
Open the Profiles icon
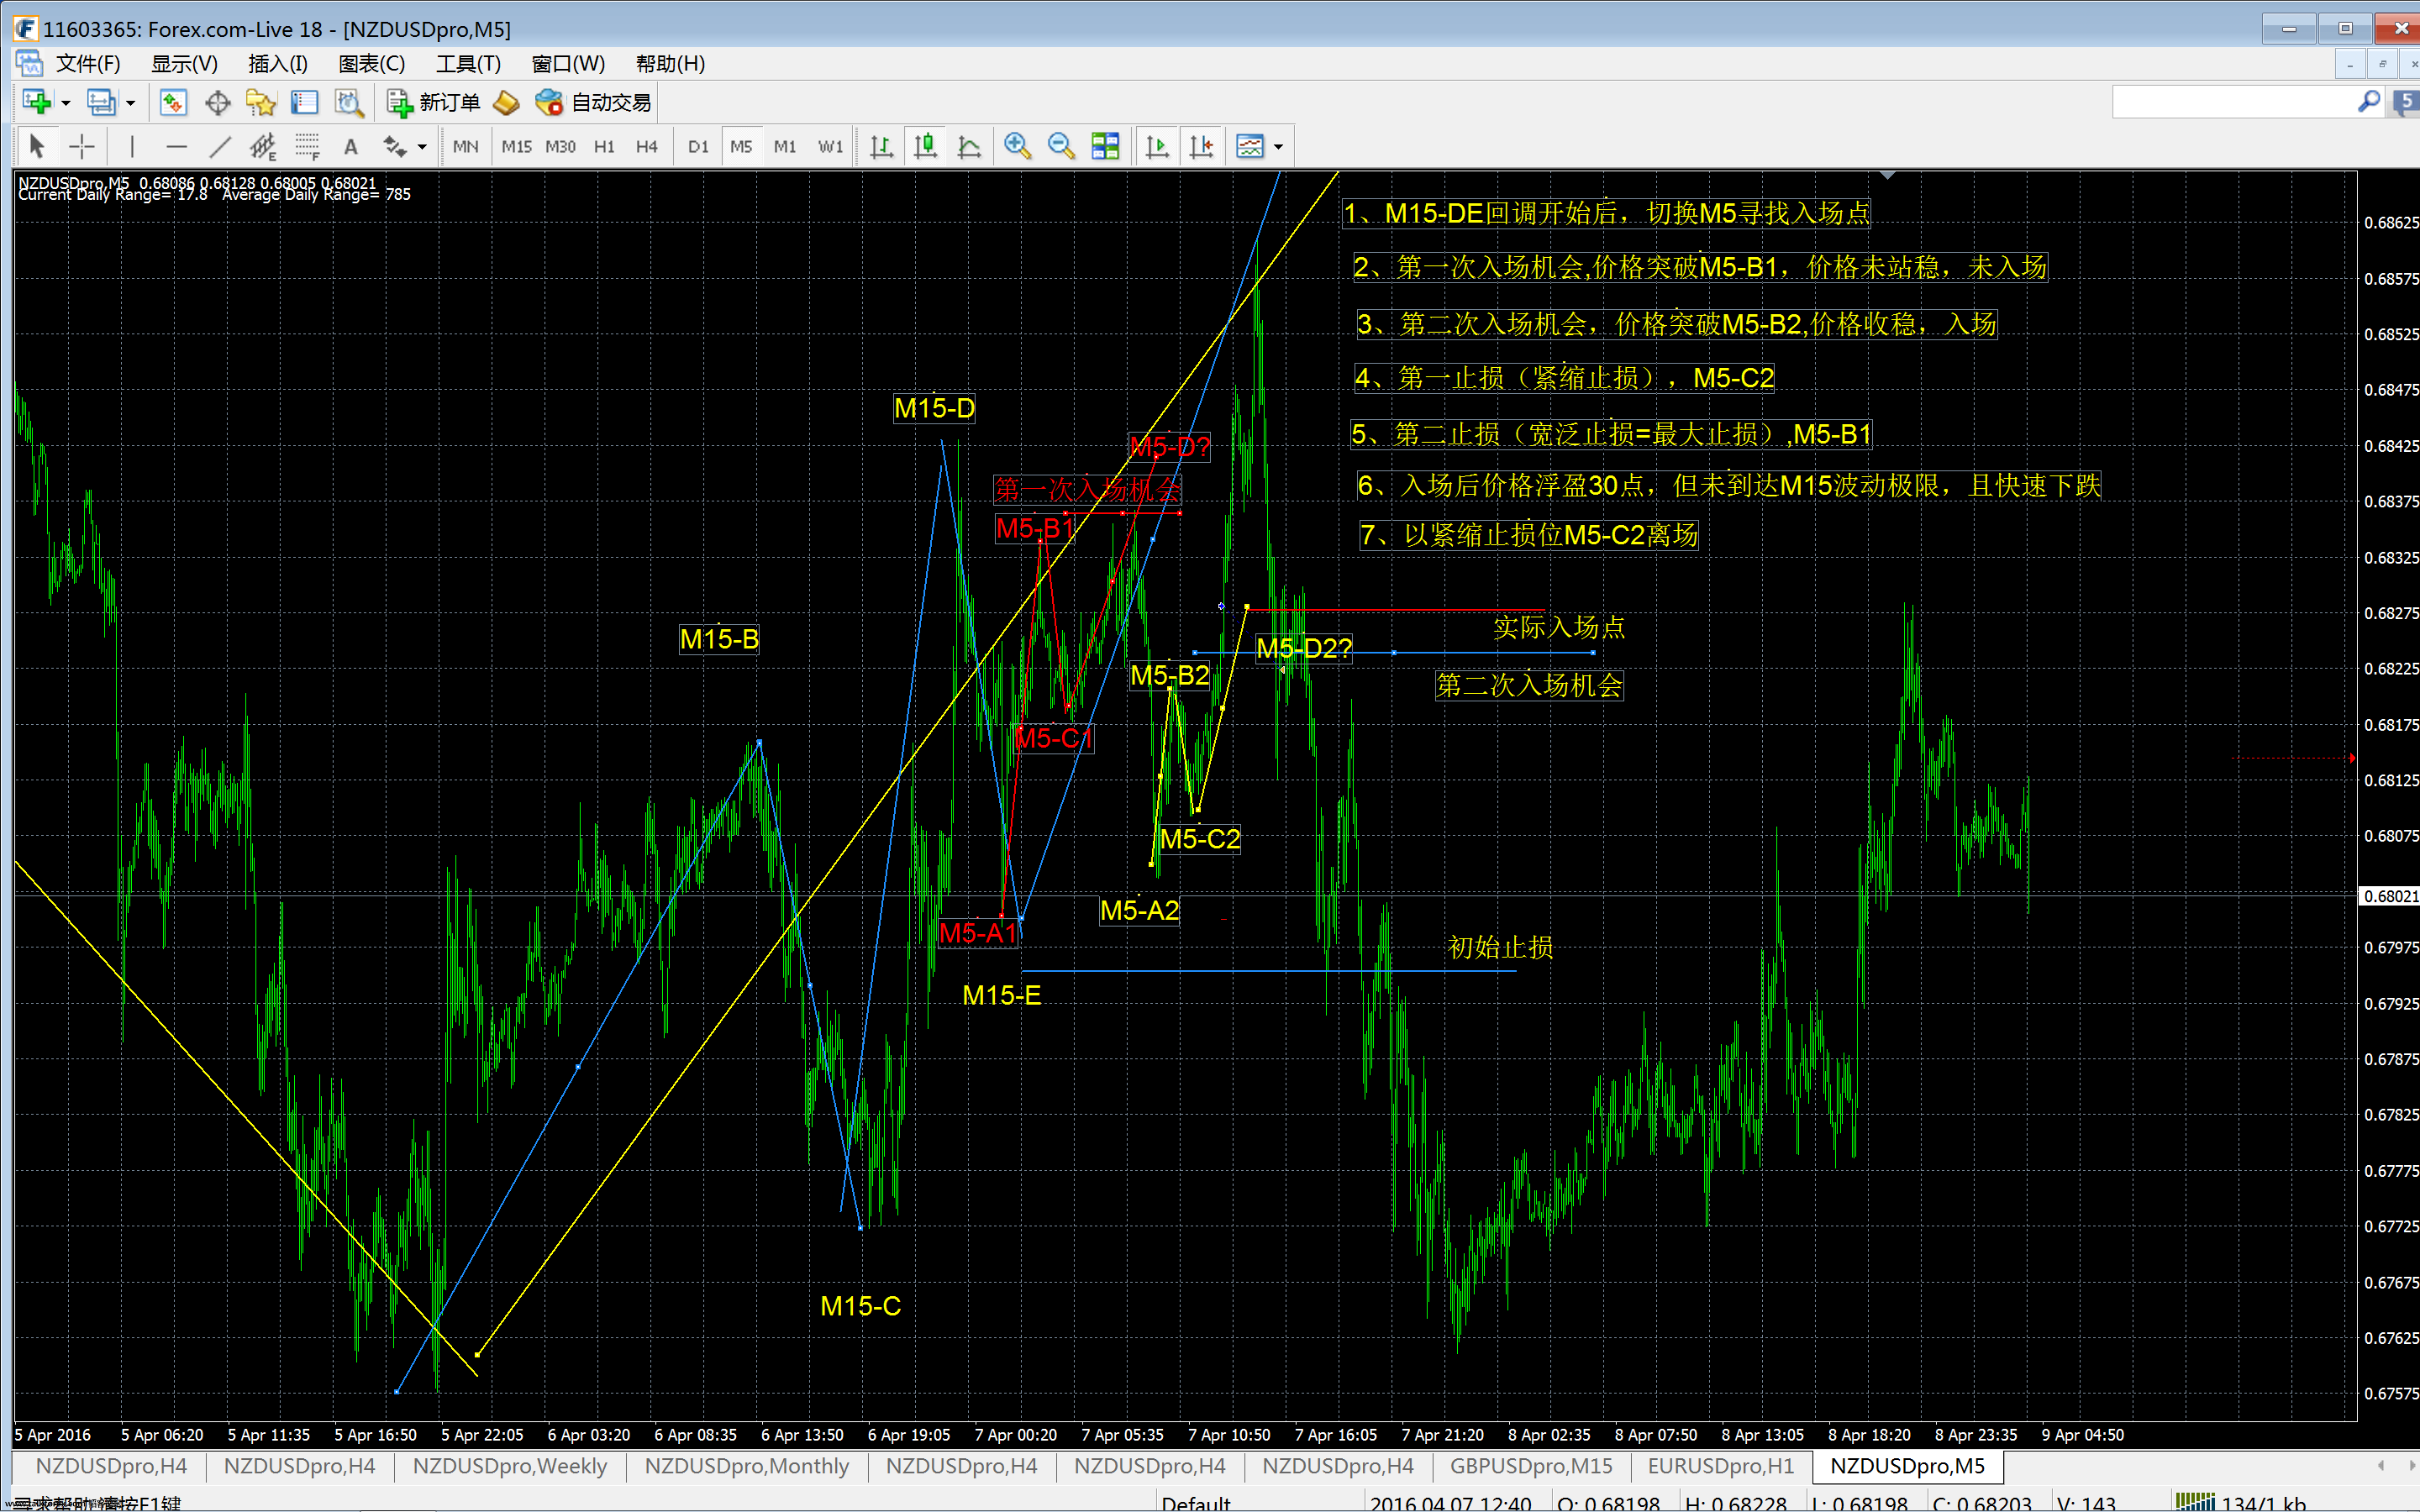tap(101, 102)
